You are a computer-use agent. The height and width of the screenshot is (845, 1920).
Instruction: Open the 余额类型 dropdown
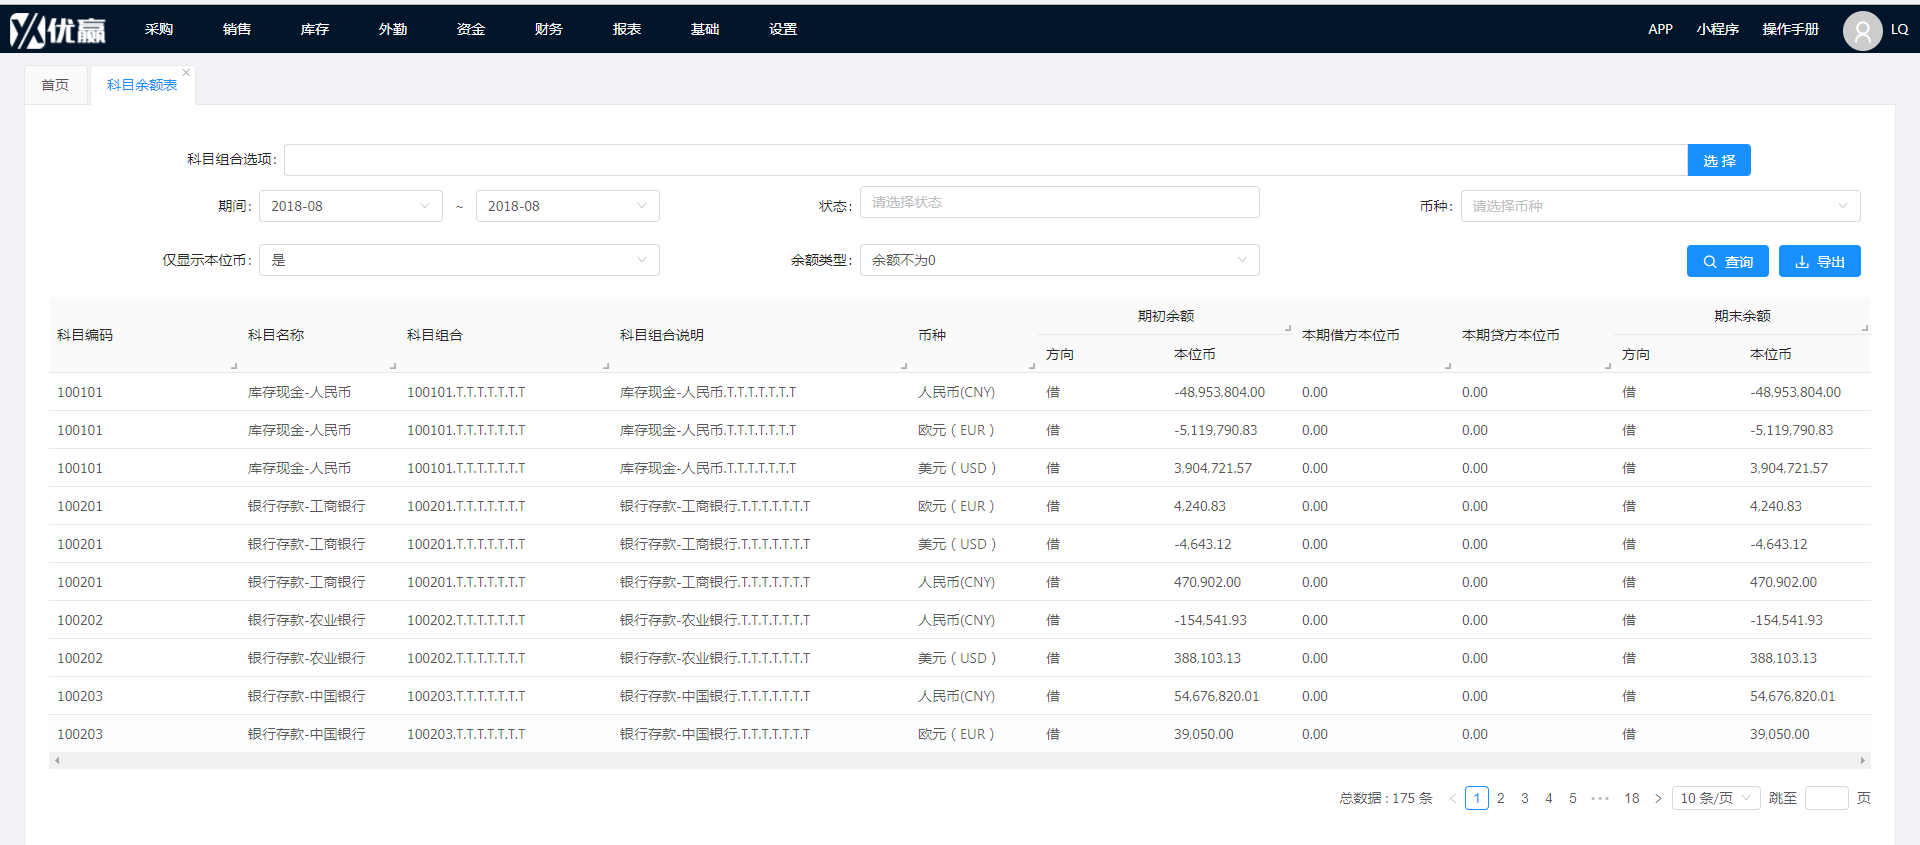pos(1060,260)
